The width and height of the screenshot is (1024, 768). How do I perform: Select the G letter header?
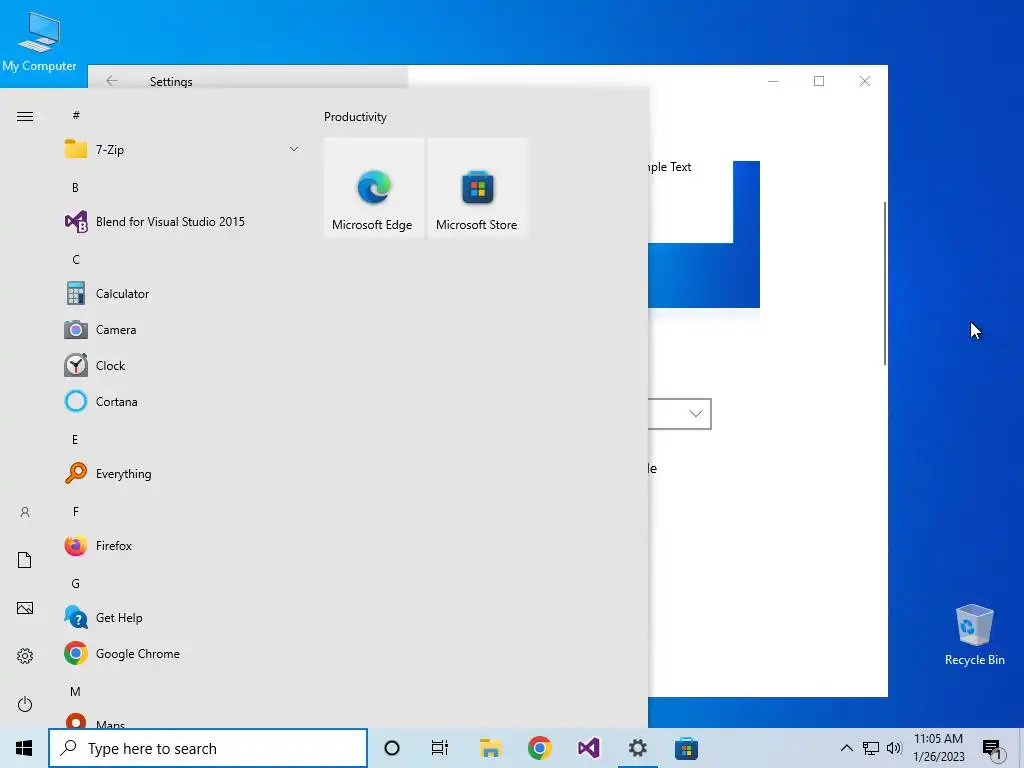76,584
